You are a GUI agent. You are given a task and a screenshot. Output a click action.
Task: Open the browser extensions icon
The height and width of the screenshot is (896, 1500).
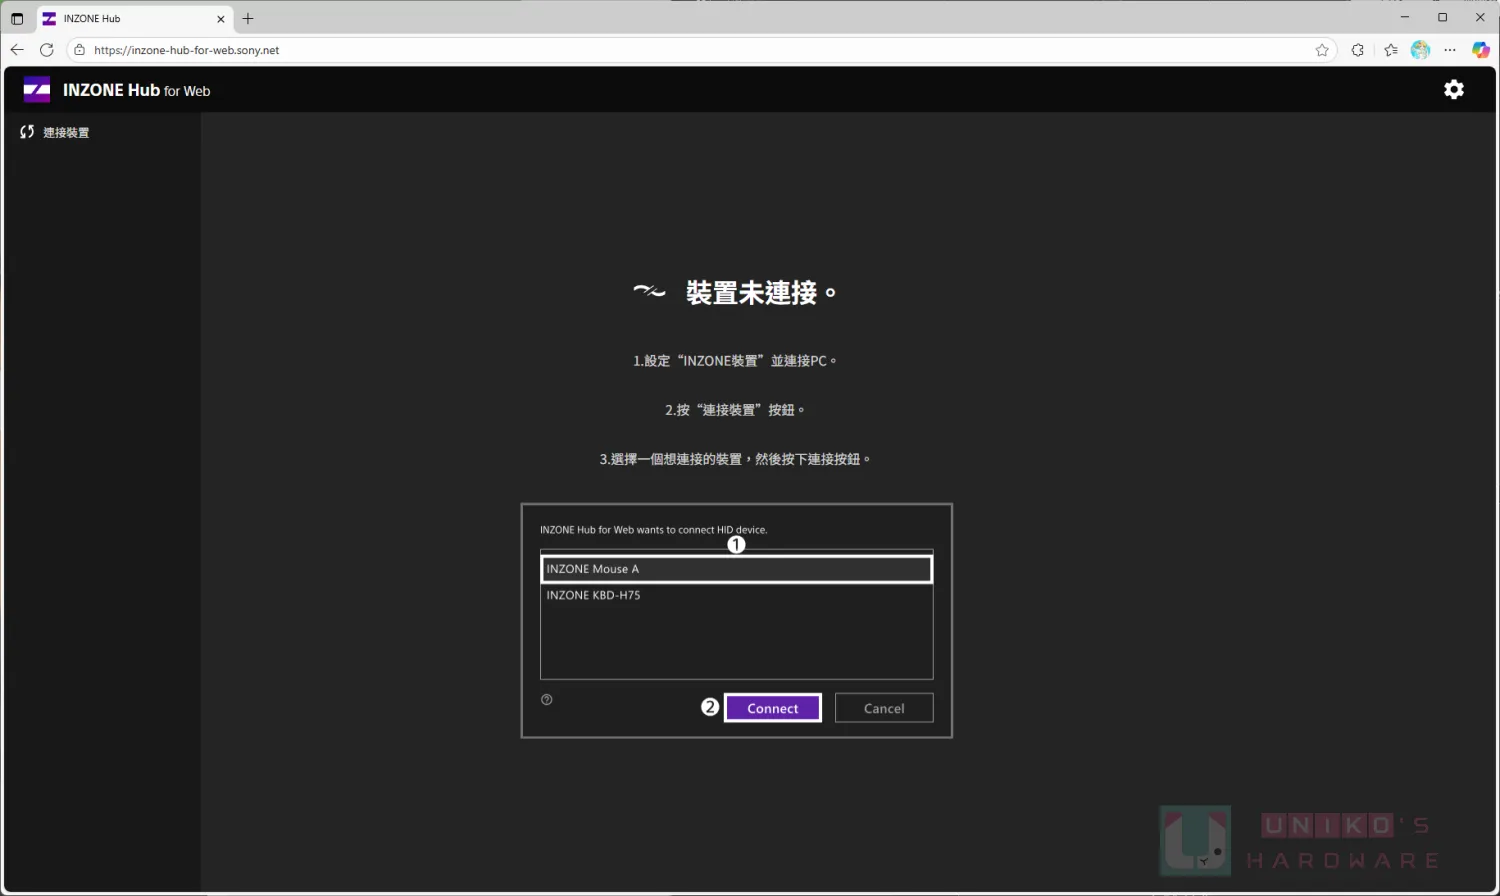1357,50
